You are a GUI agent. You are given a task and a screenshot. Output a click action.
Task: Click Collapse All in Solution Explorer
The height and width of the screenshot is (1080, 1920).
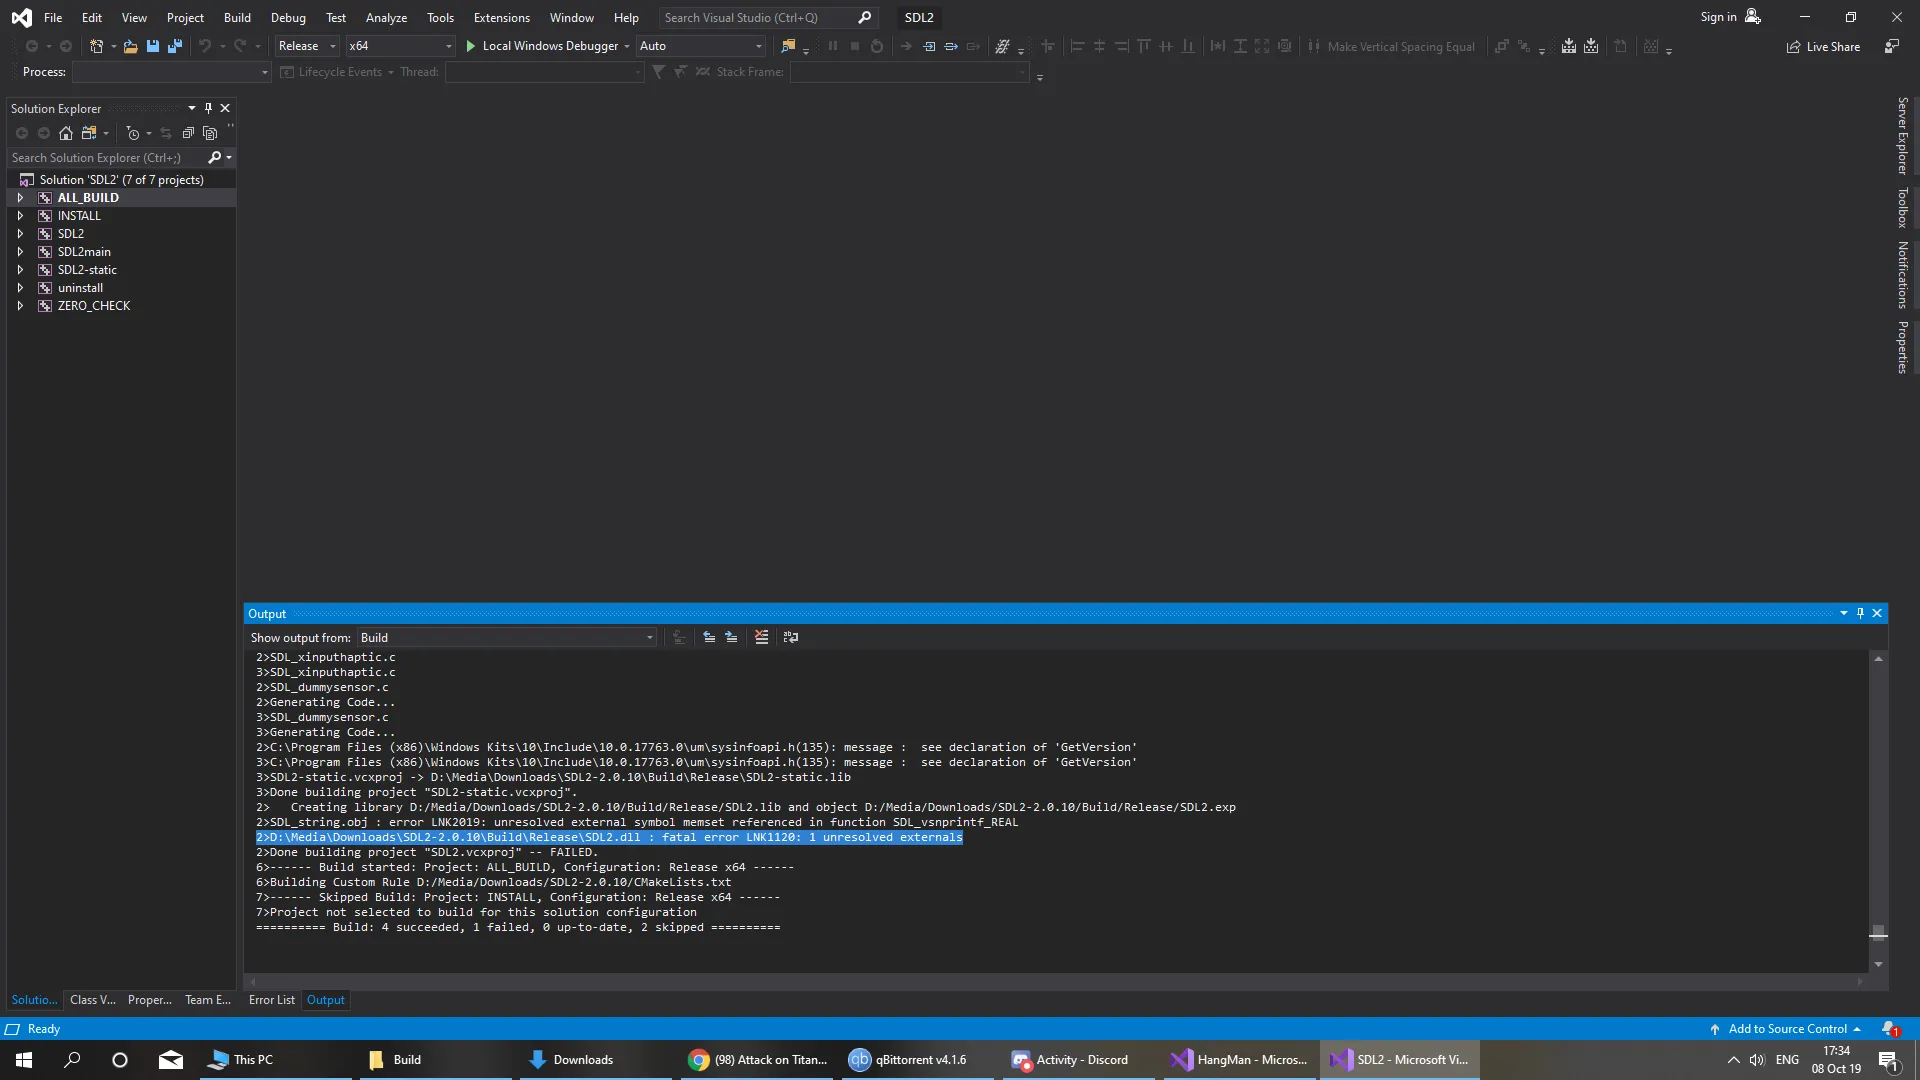pos(188,133)
